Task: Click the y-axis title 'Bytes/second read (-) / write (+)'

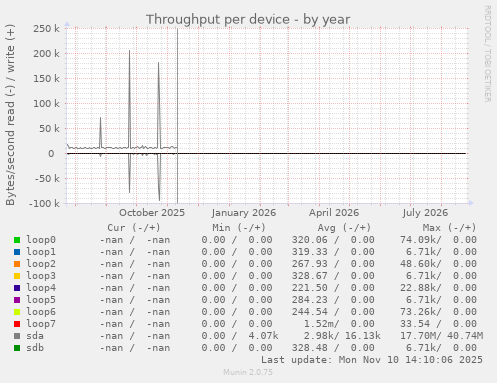Action: point(10,115)
